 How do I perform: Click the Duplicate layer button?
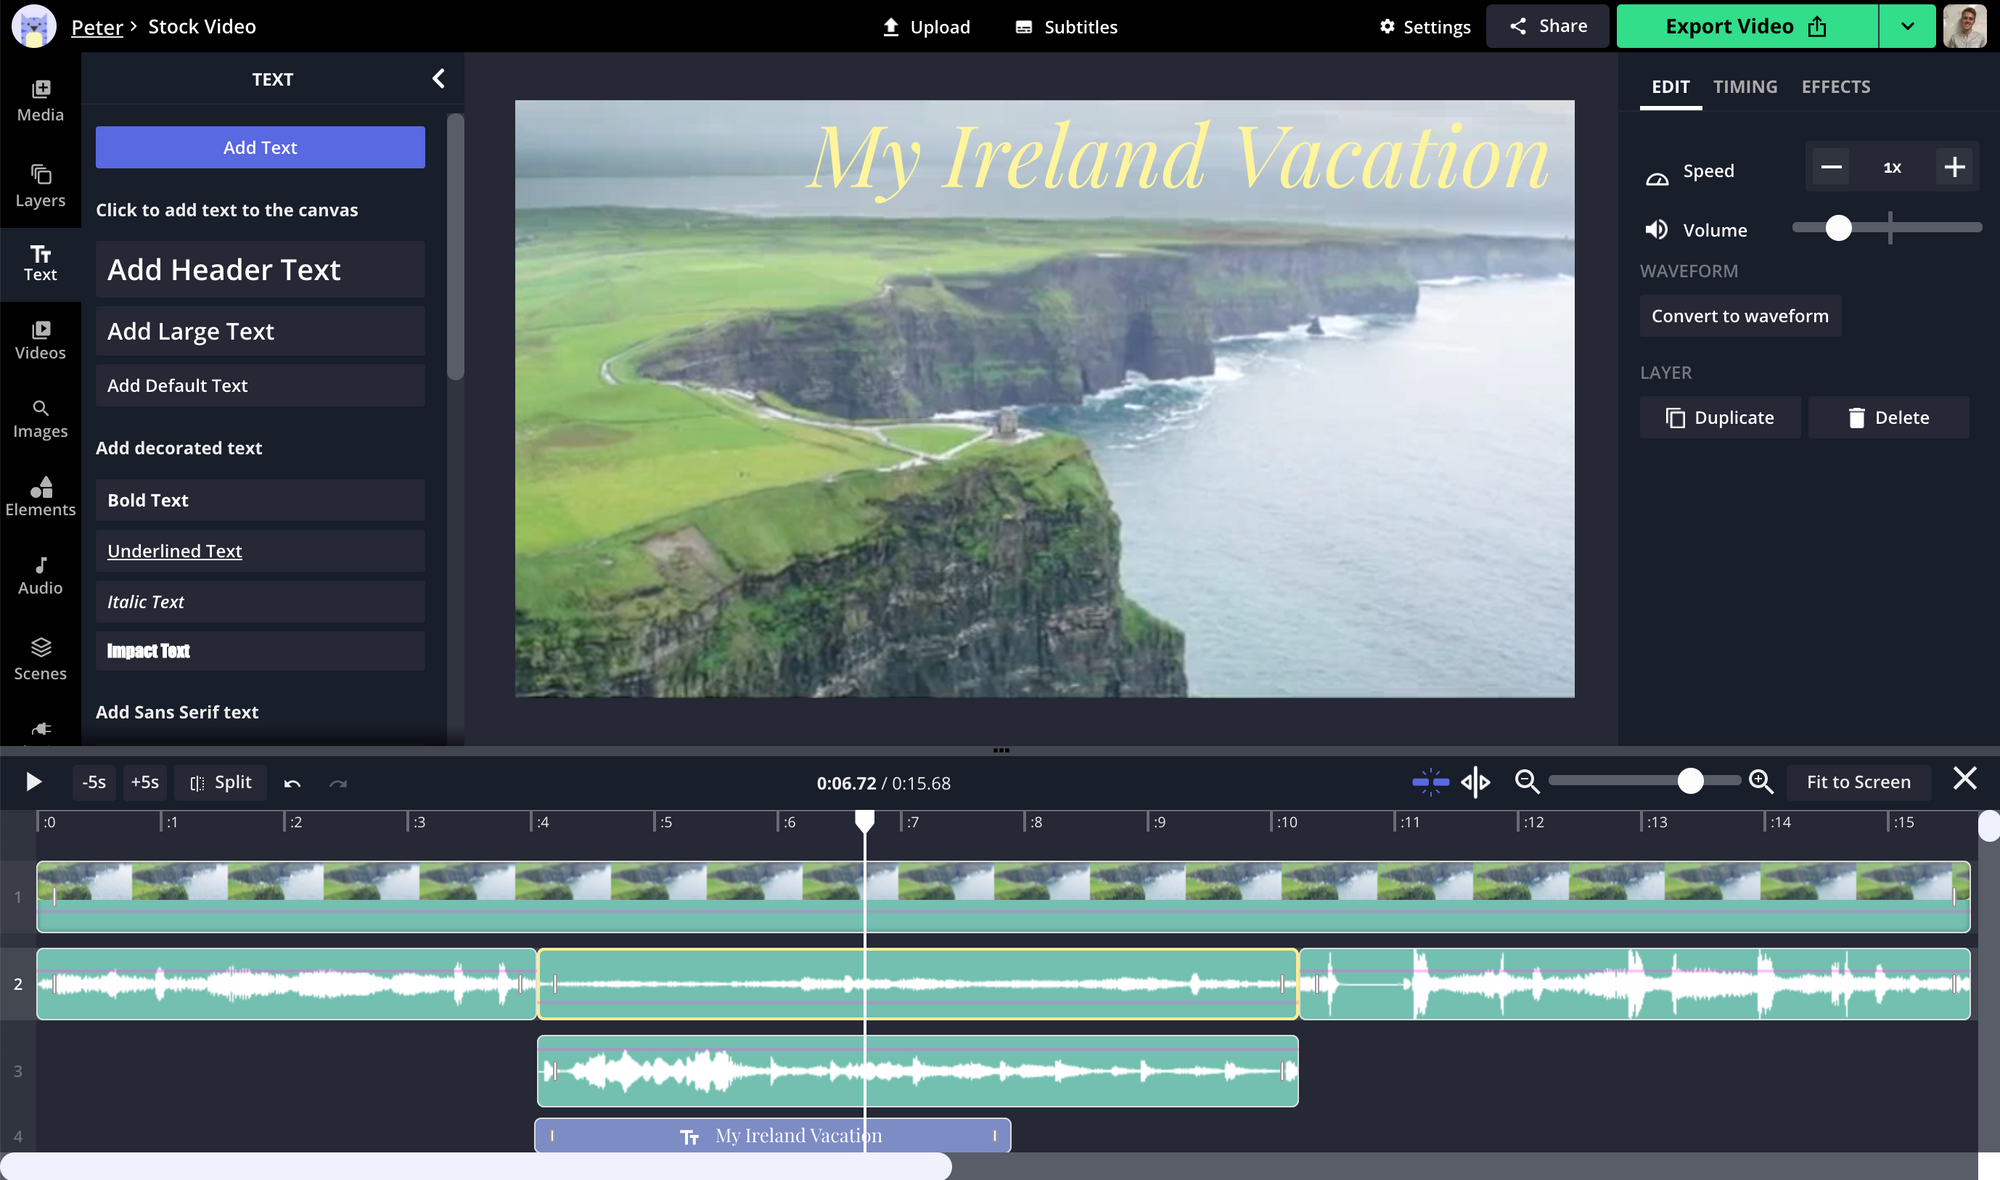[1719, 418]
